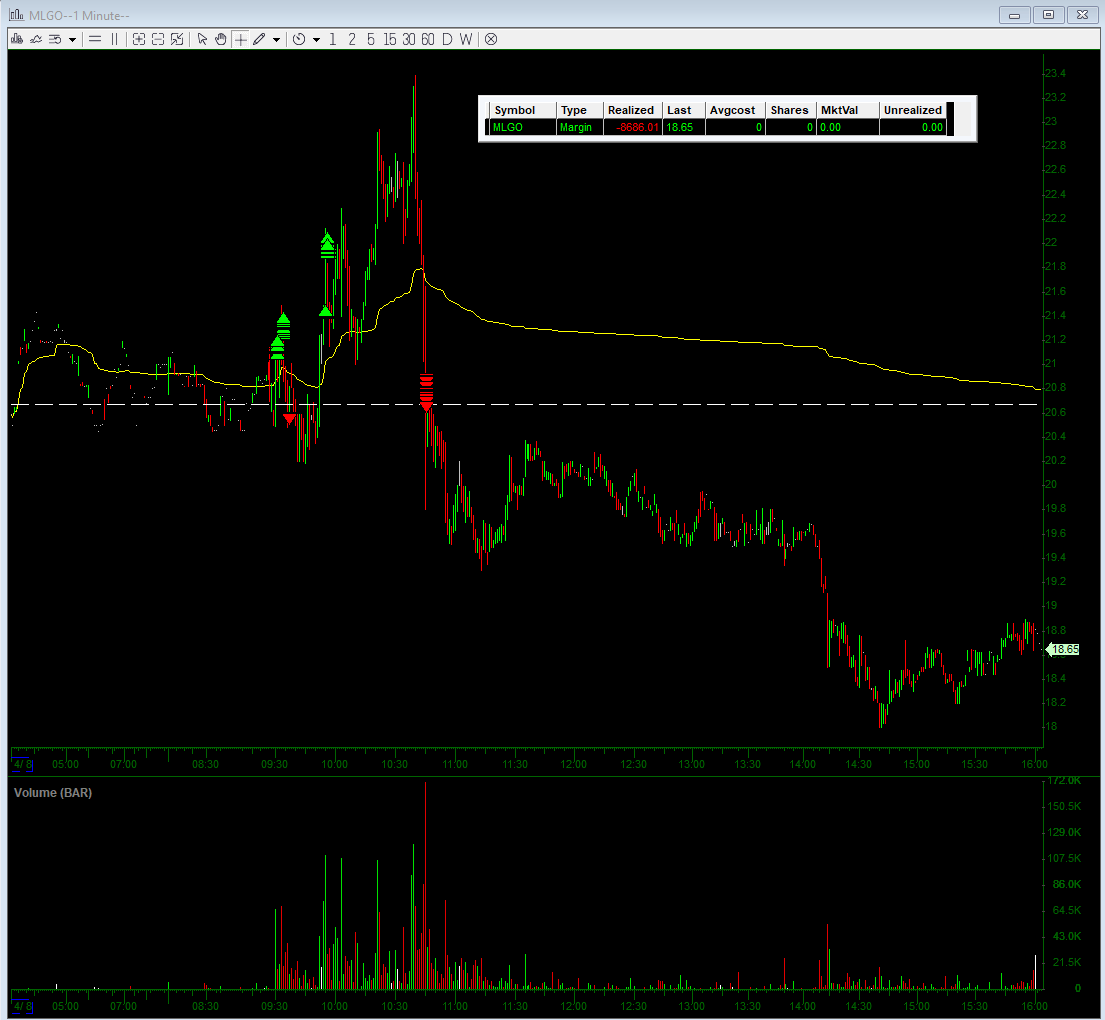Select the hand pan tool

(221, 39)
